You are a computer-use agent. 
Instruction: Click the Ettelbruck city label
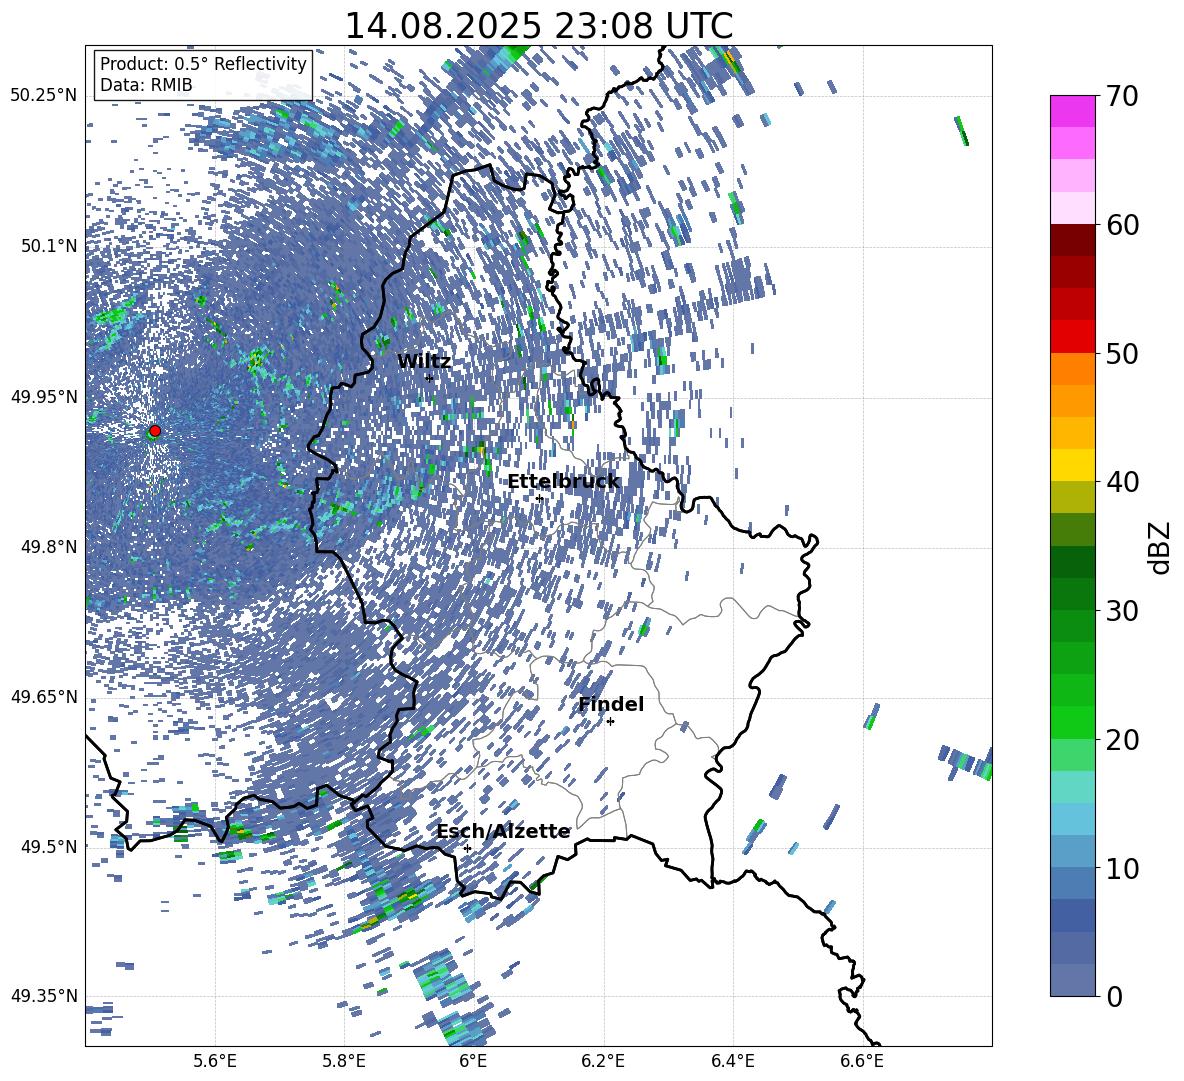pyautogui.click(x=563, y=482)
